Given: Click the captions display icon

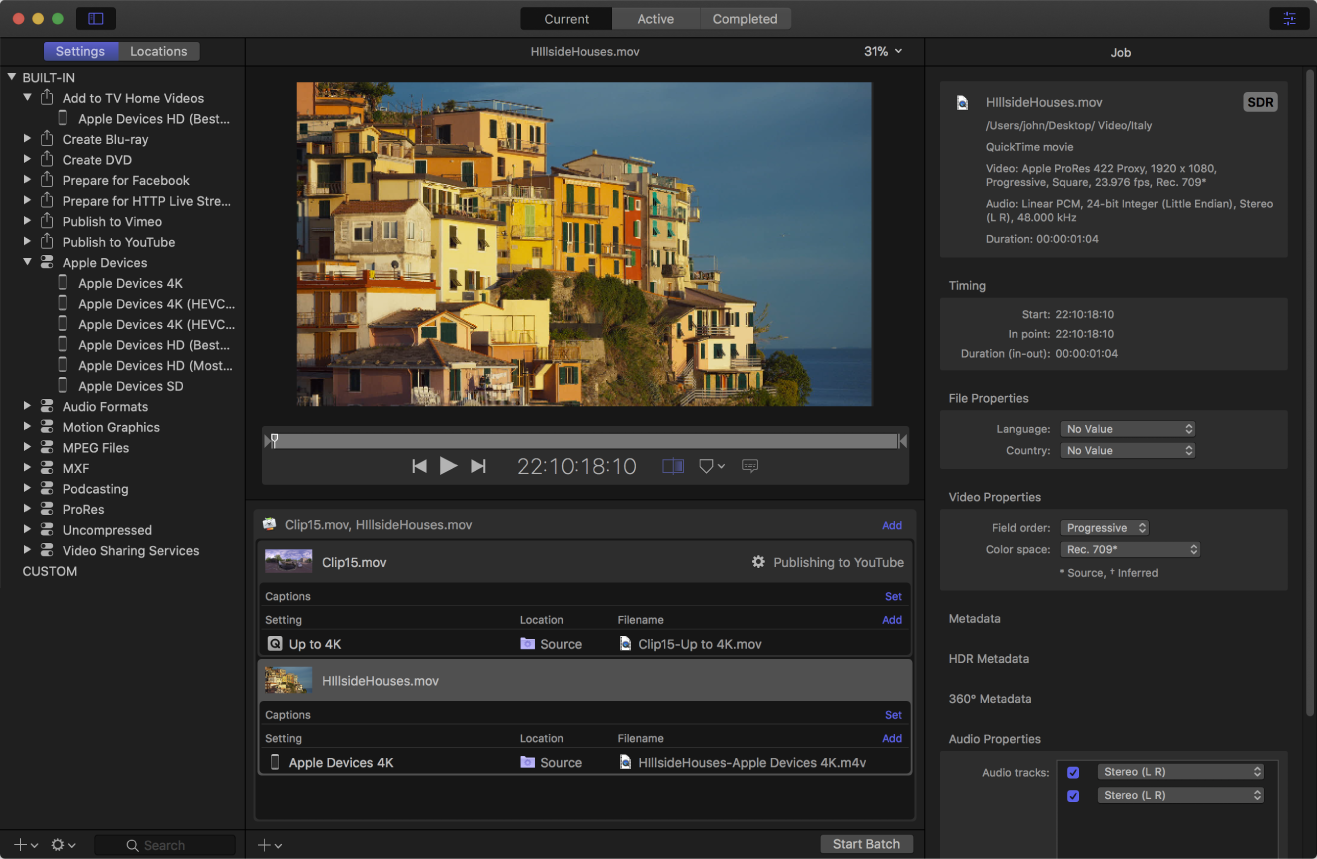Looking at the screenshot, I should click(x=750, y=466).
